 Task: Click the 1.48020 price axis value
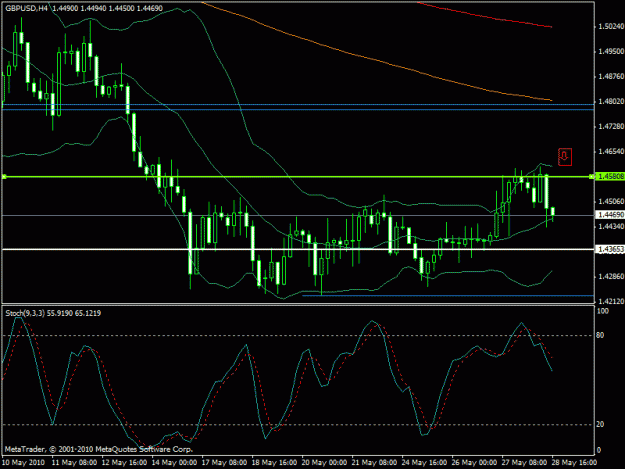point(611,102)
